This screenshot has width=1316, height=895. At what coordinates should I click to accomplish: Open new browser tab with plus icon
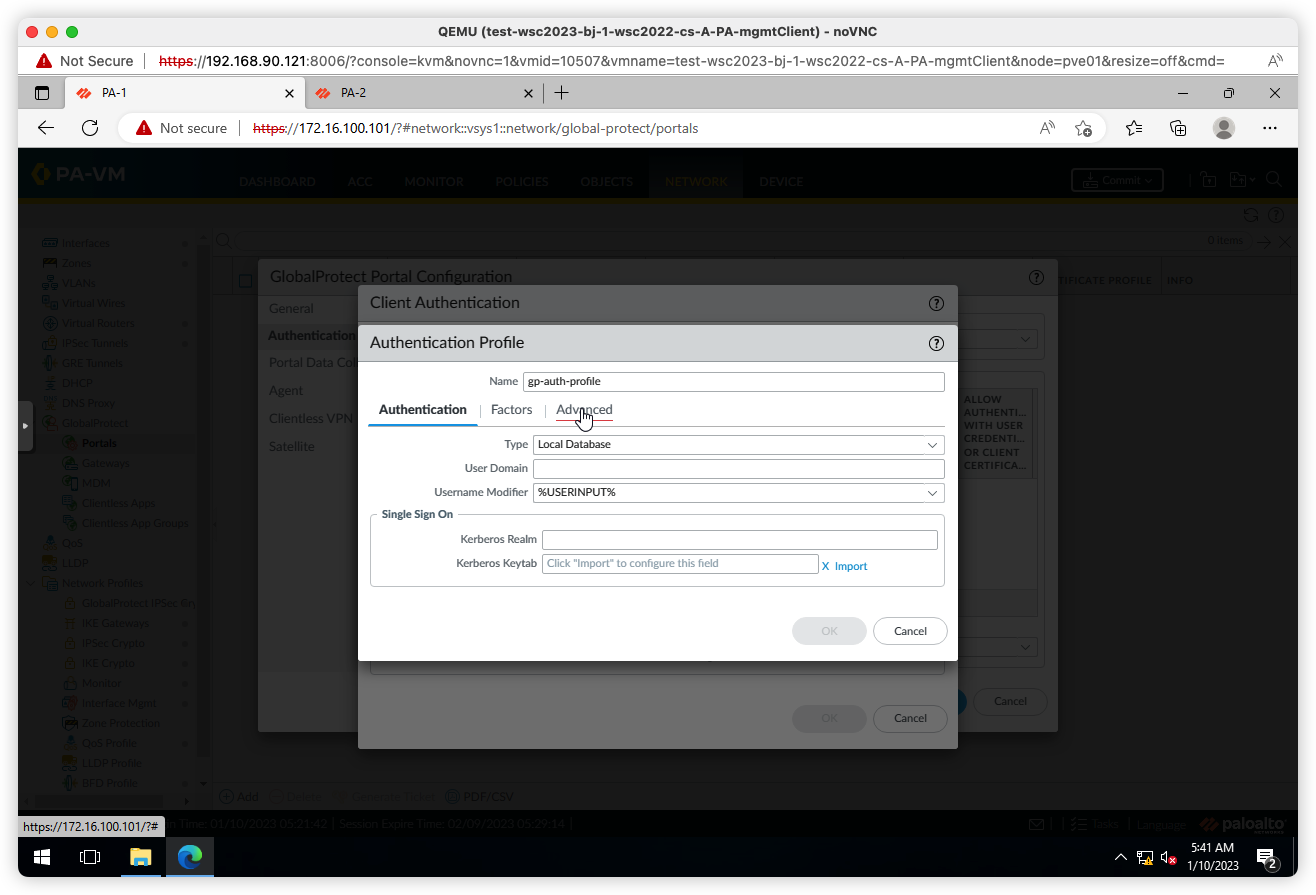562,93
